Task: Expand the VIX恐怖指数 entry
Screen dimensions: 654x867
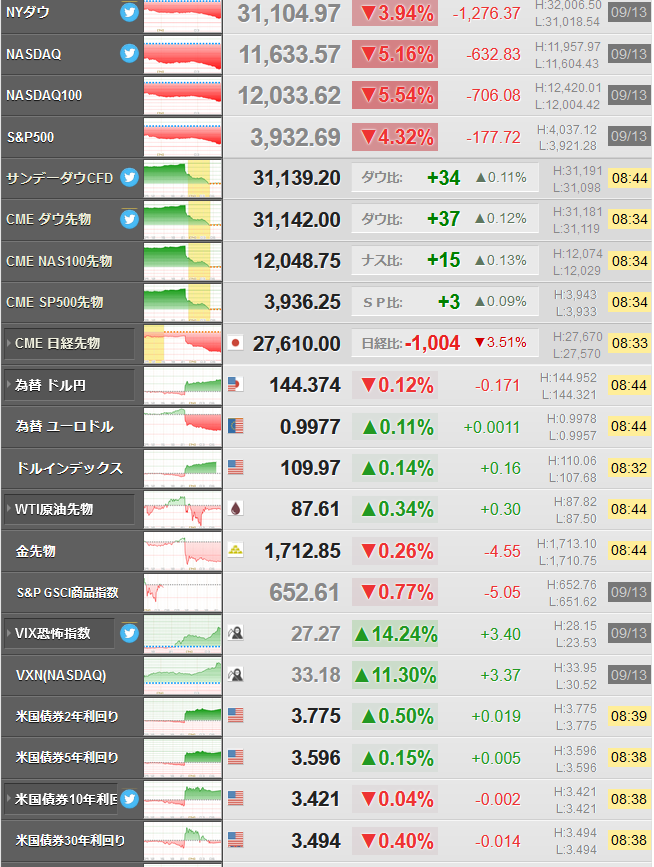Action: pos(60,633)
